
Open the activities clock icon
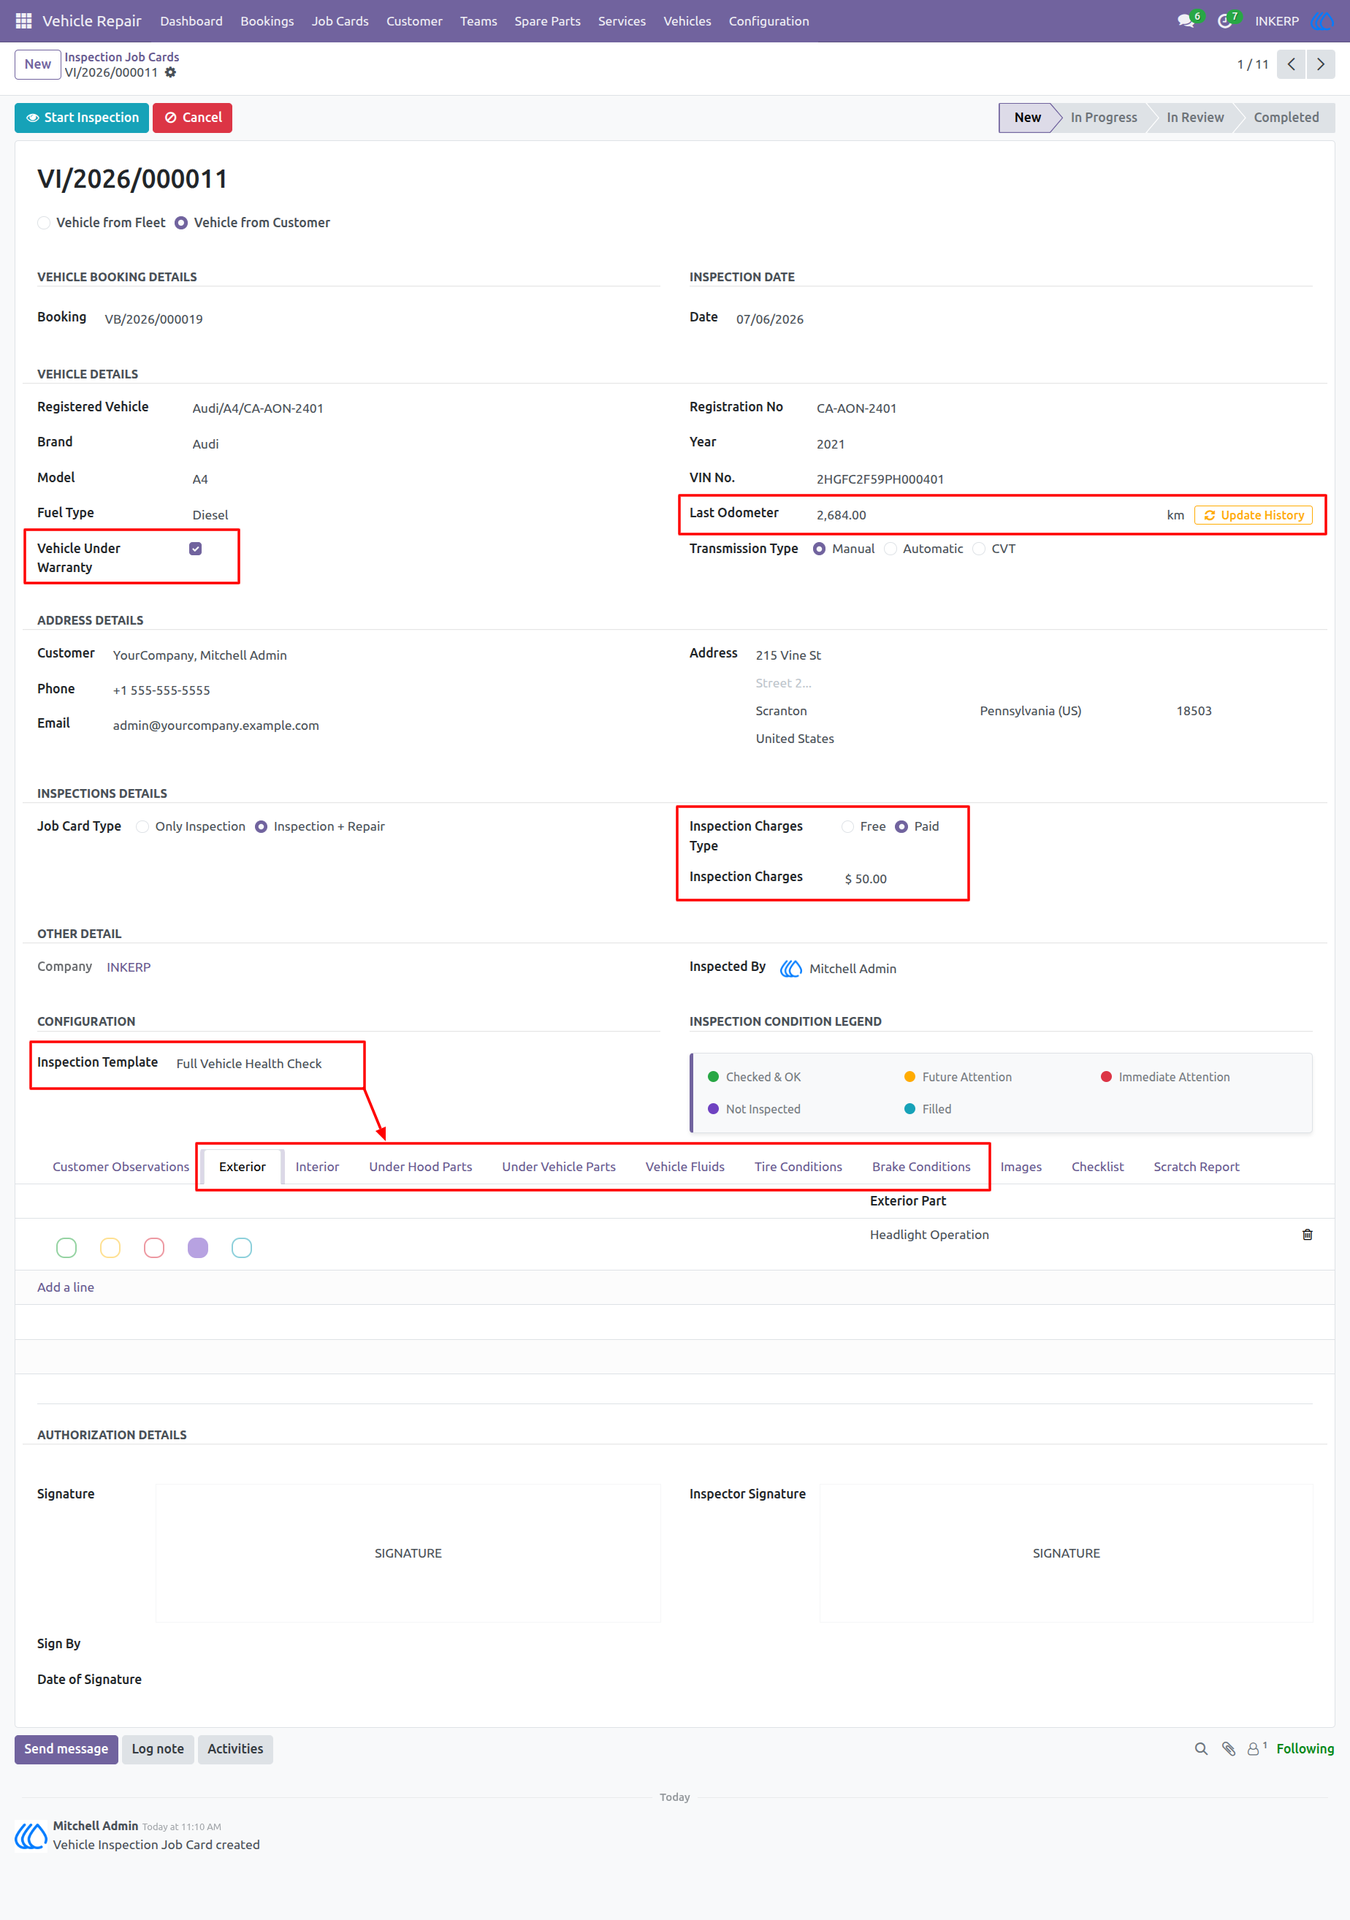[1226, 21]
